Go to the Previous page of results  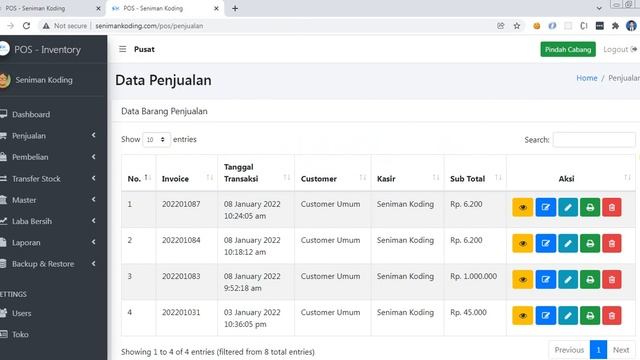pos(569,350)
